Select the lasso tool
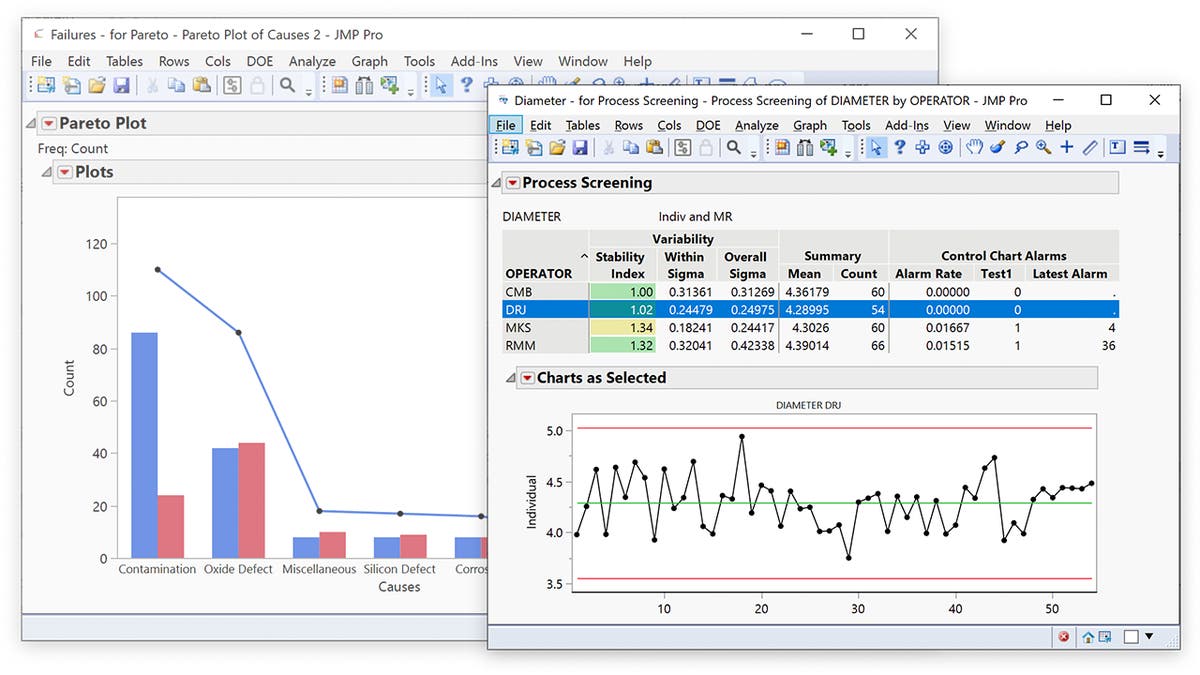1200x675 pixels. pyautogui.click(x=1020, y=148)
